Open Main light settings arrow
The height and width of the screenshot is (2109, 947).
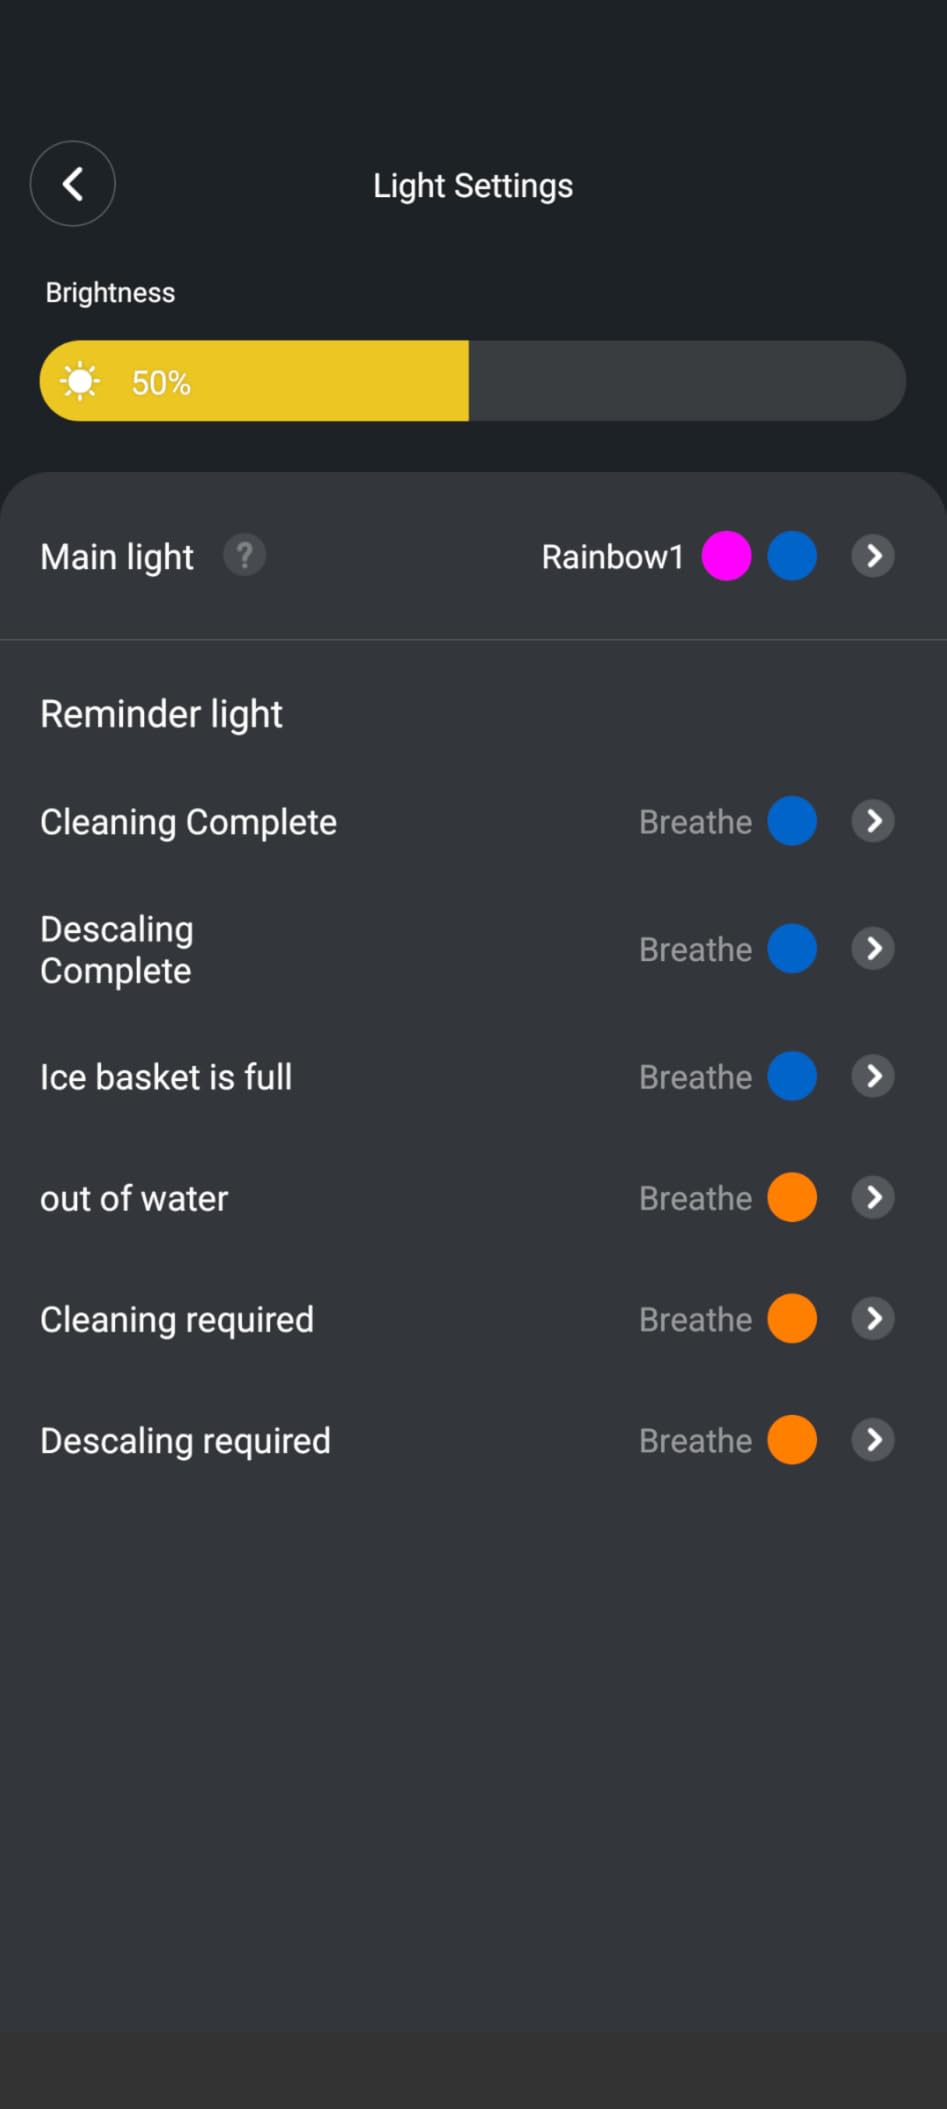click(x=873, y=556)
